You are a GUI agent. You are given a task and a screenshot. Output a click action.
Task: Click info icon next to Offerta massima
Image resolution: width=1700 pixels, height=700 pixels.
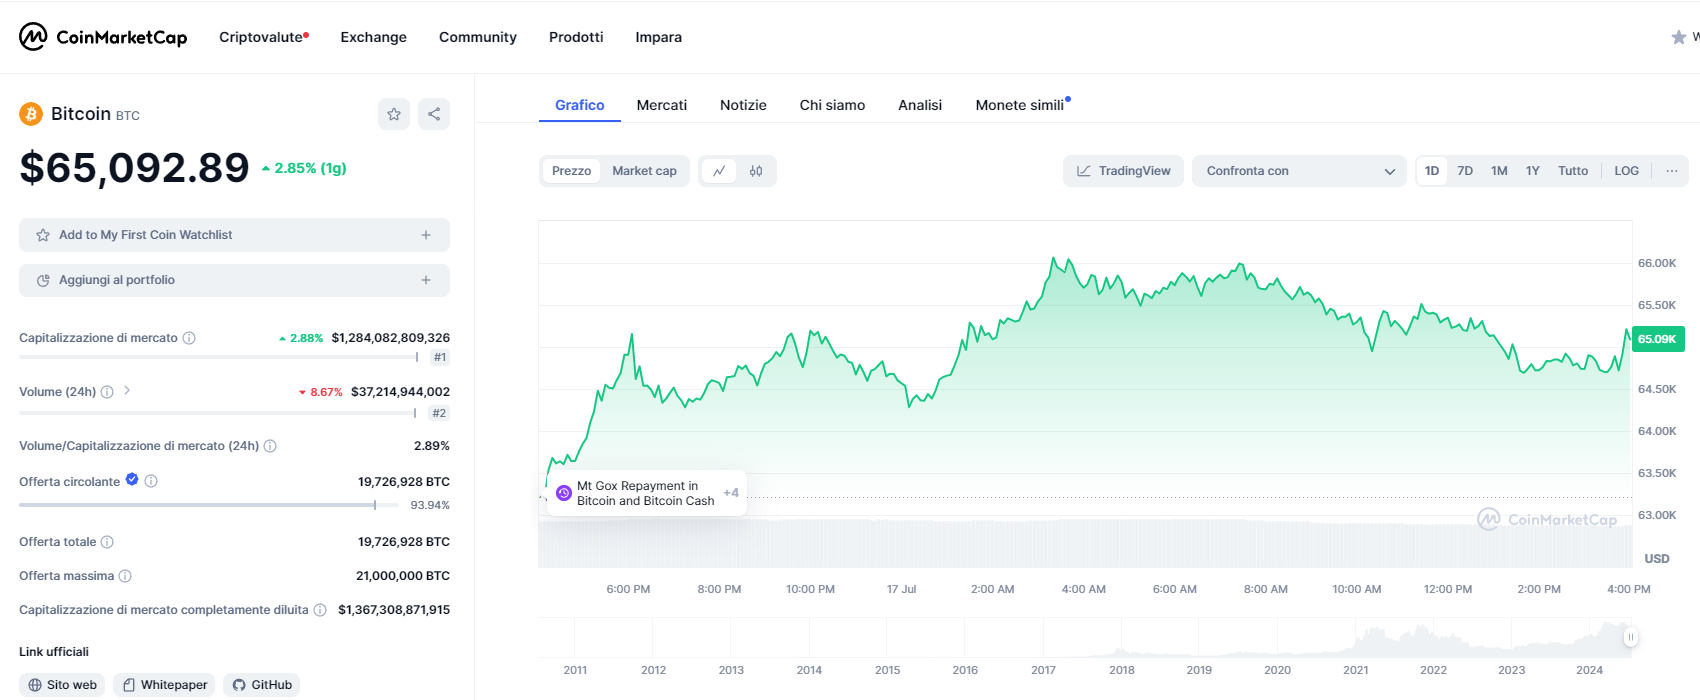[125, 576]
